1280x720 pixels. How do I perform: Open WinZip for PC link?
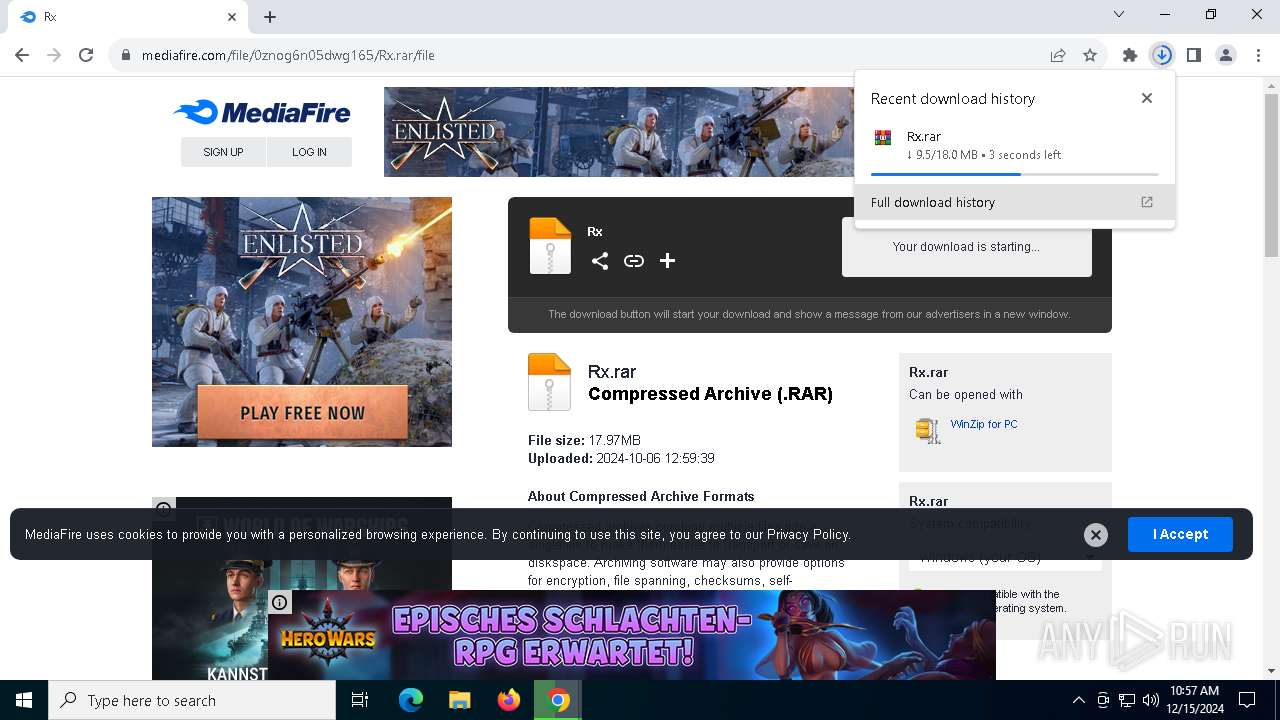point(984,424)
